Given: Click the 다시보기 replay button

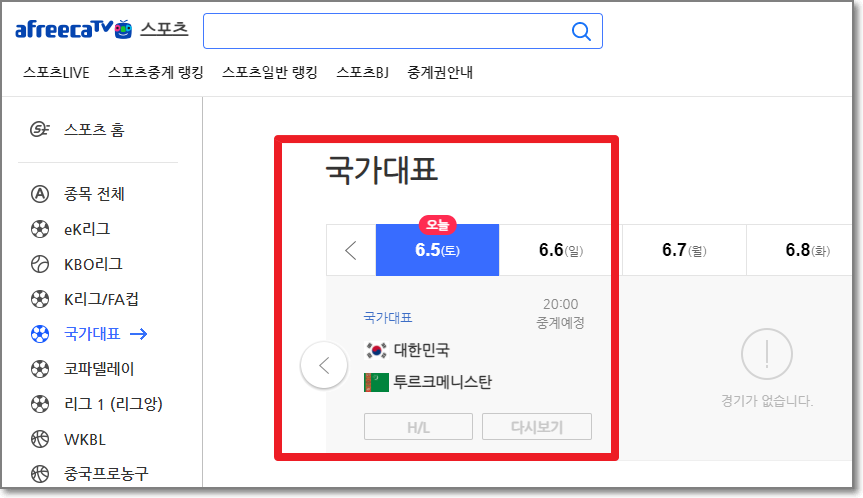Looking at the screenshot, I should [x=537, y=427].
